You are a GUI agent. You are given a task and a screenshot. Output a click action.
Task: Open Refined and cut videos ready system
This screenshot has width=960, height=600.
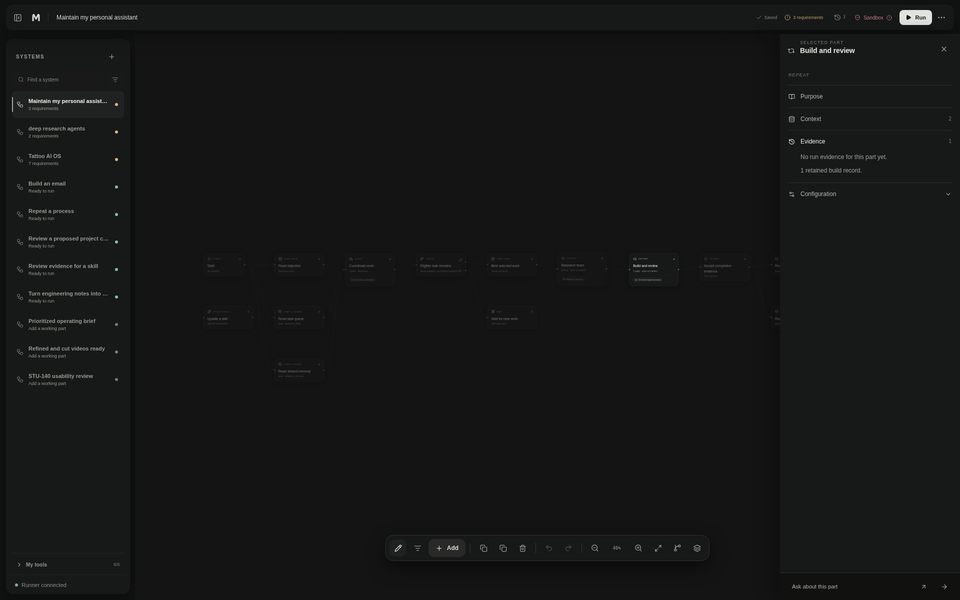68,353
